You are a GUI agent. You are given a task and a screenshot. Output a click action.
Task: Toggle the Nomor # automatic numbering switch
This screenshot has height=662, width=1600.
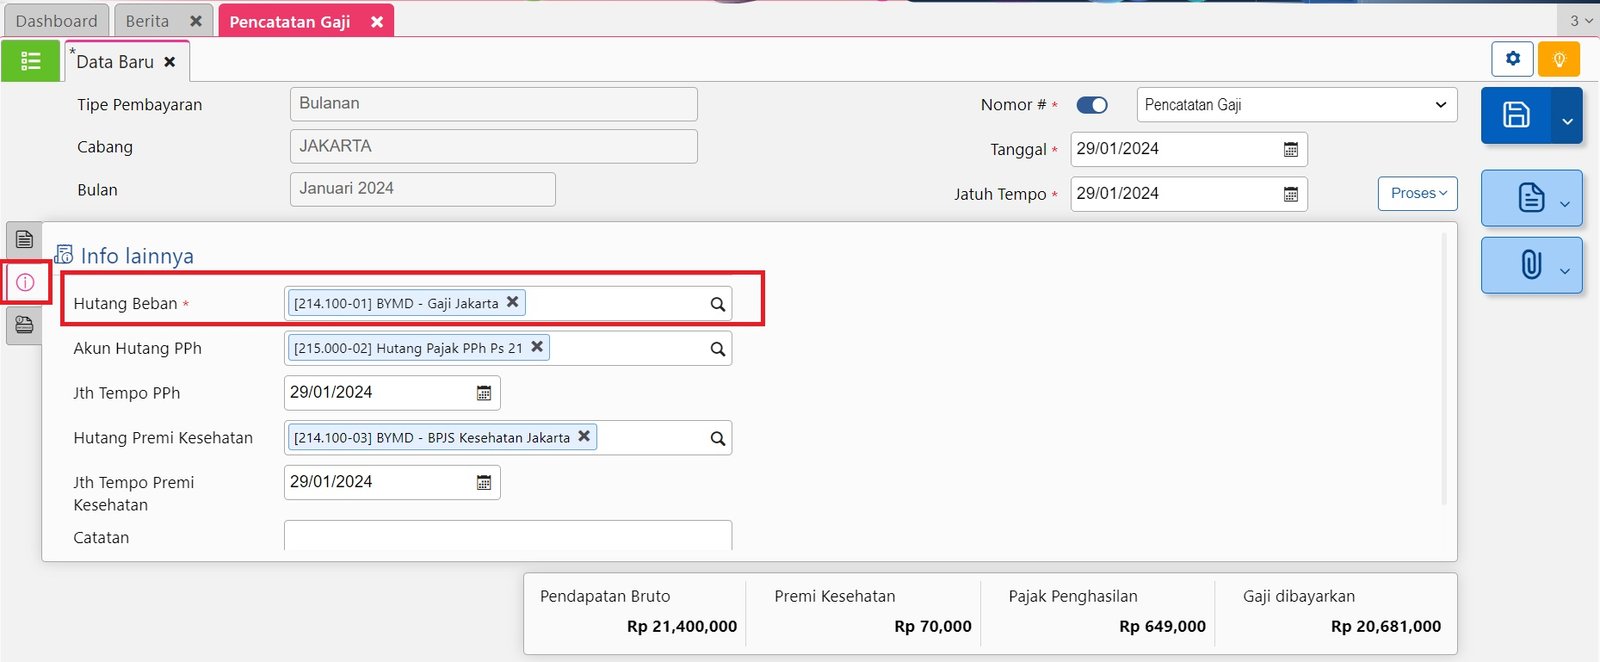click(1091, 105)
